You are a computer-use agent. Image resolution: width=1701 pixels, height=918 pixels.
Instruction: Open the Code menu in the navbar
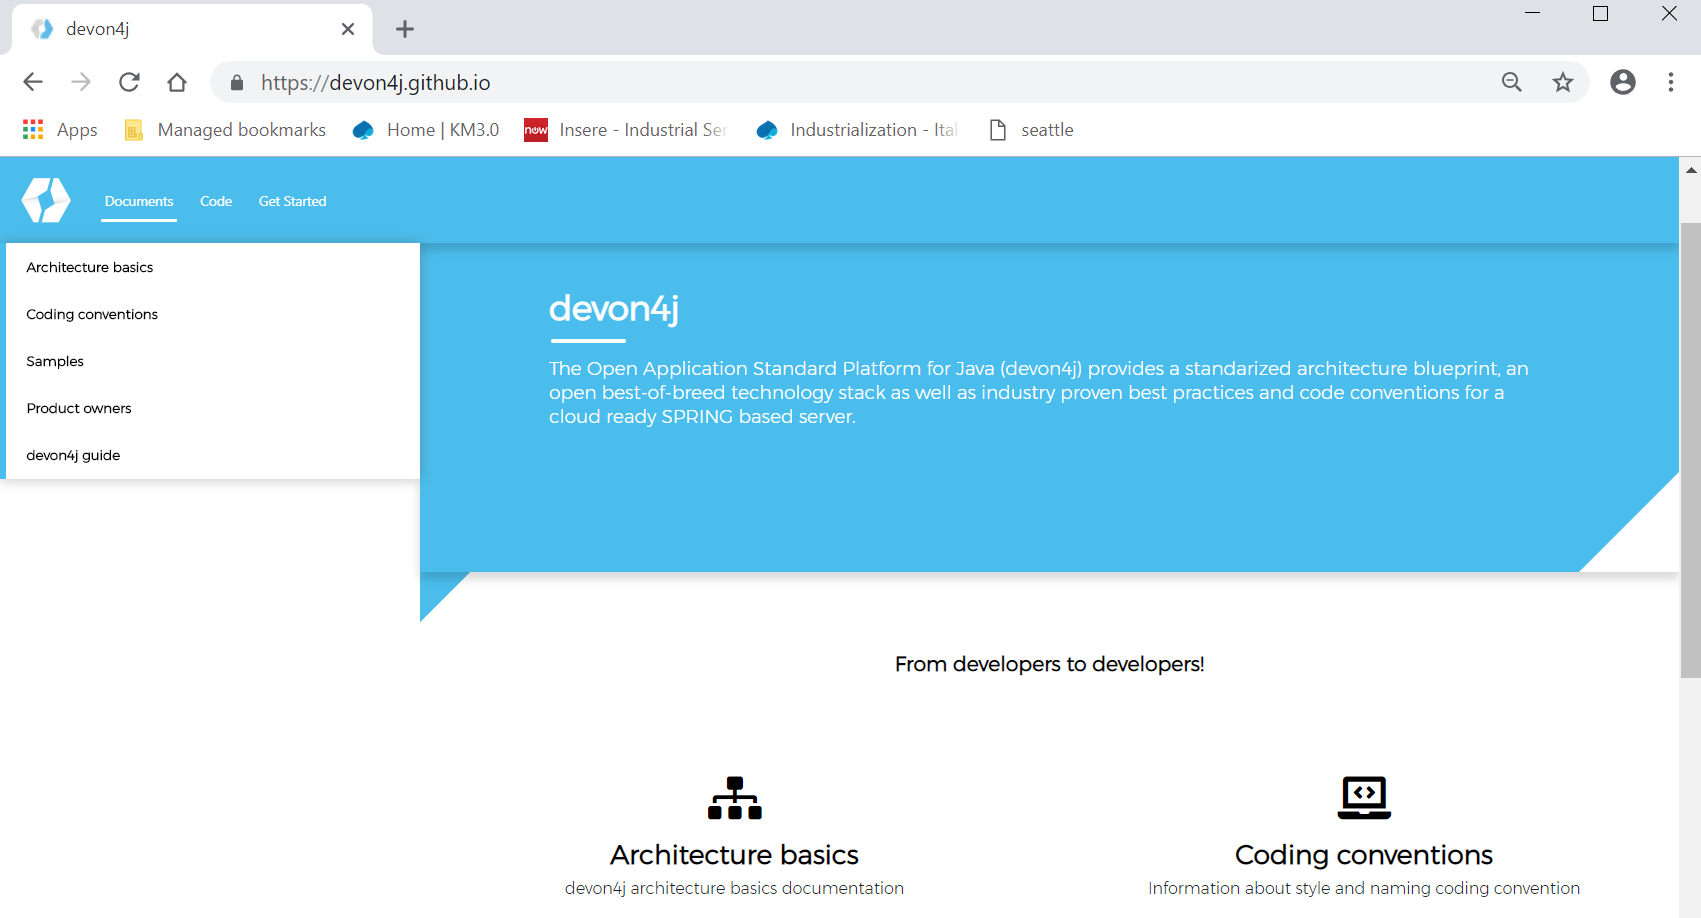(x=216, y=201)
